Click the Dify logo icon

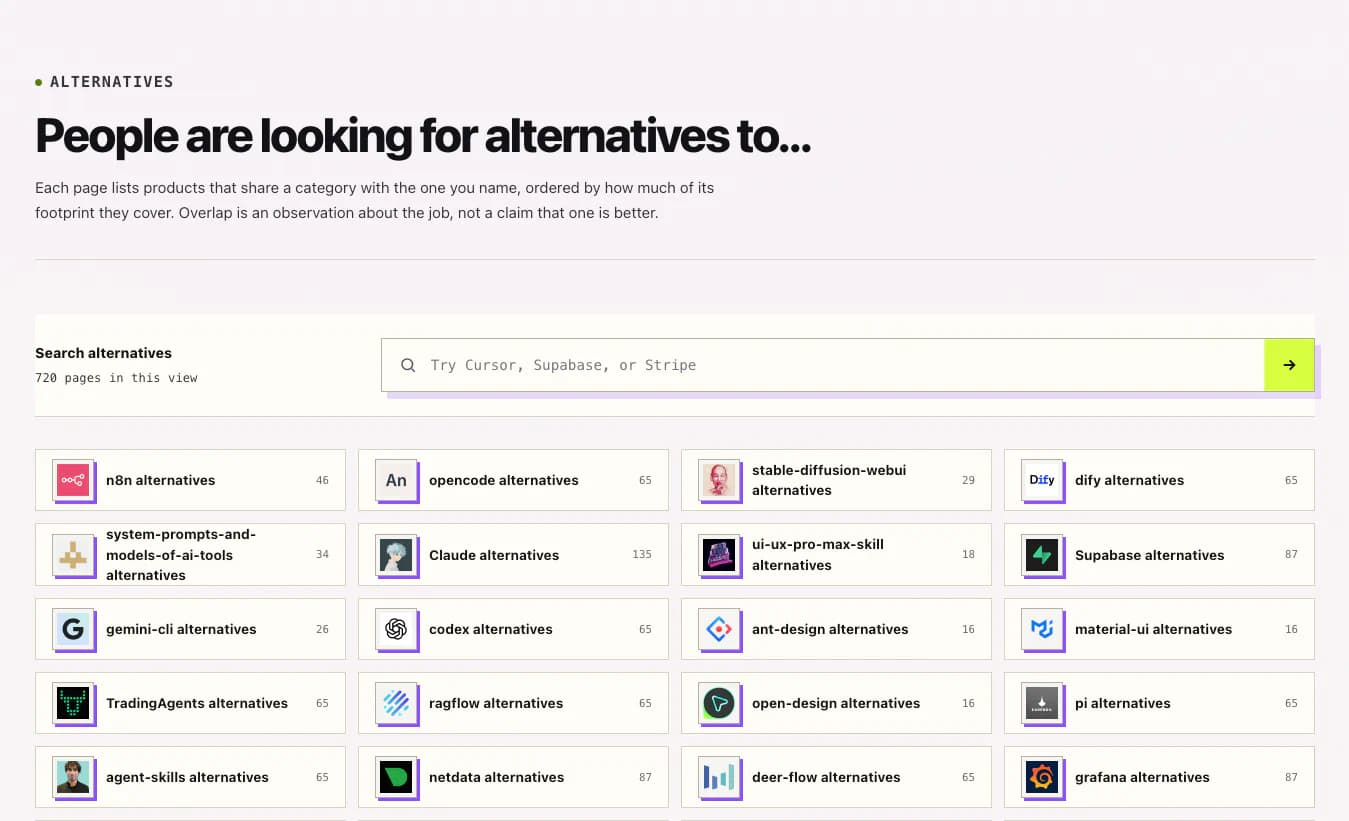[x=1042, y=480]
